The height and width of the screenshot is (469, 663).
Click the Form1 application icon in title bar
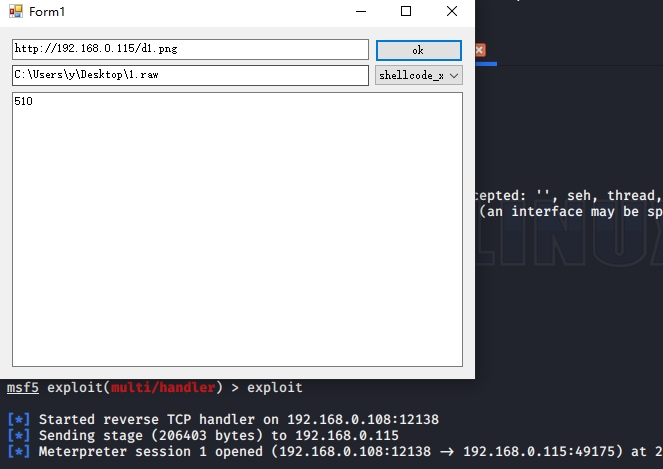tap(16, 11)
